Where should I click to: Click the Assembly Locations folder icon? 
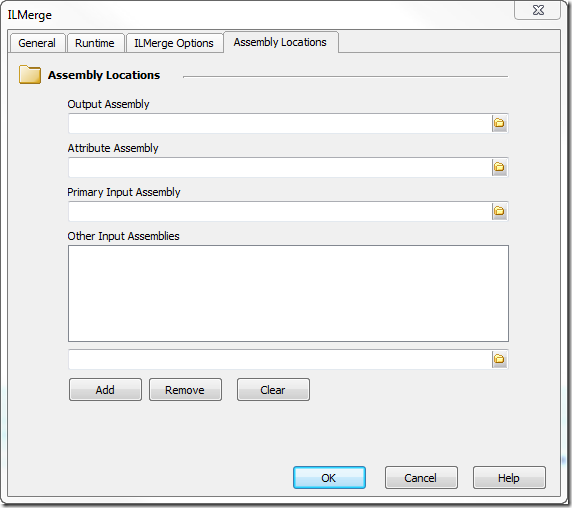[x=30, y=75]
